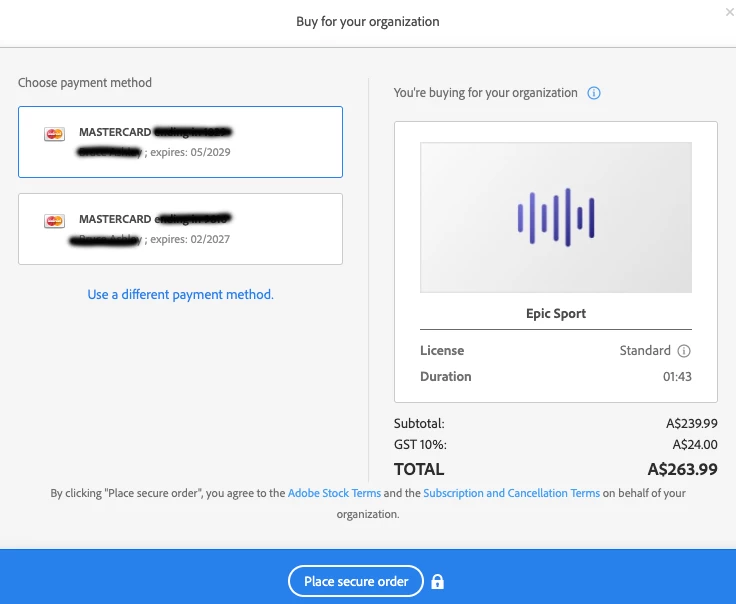Image resolution: width=736 pixels, height=604 pixels.
Task: Click the Duration label
Action: [445, 376]
